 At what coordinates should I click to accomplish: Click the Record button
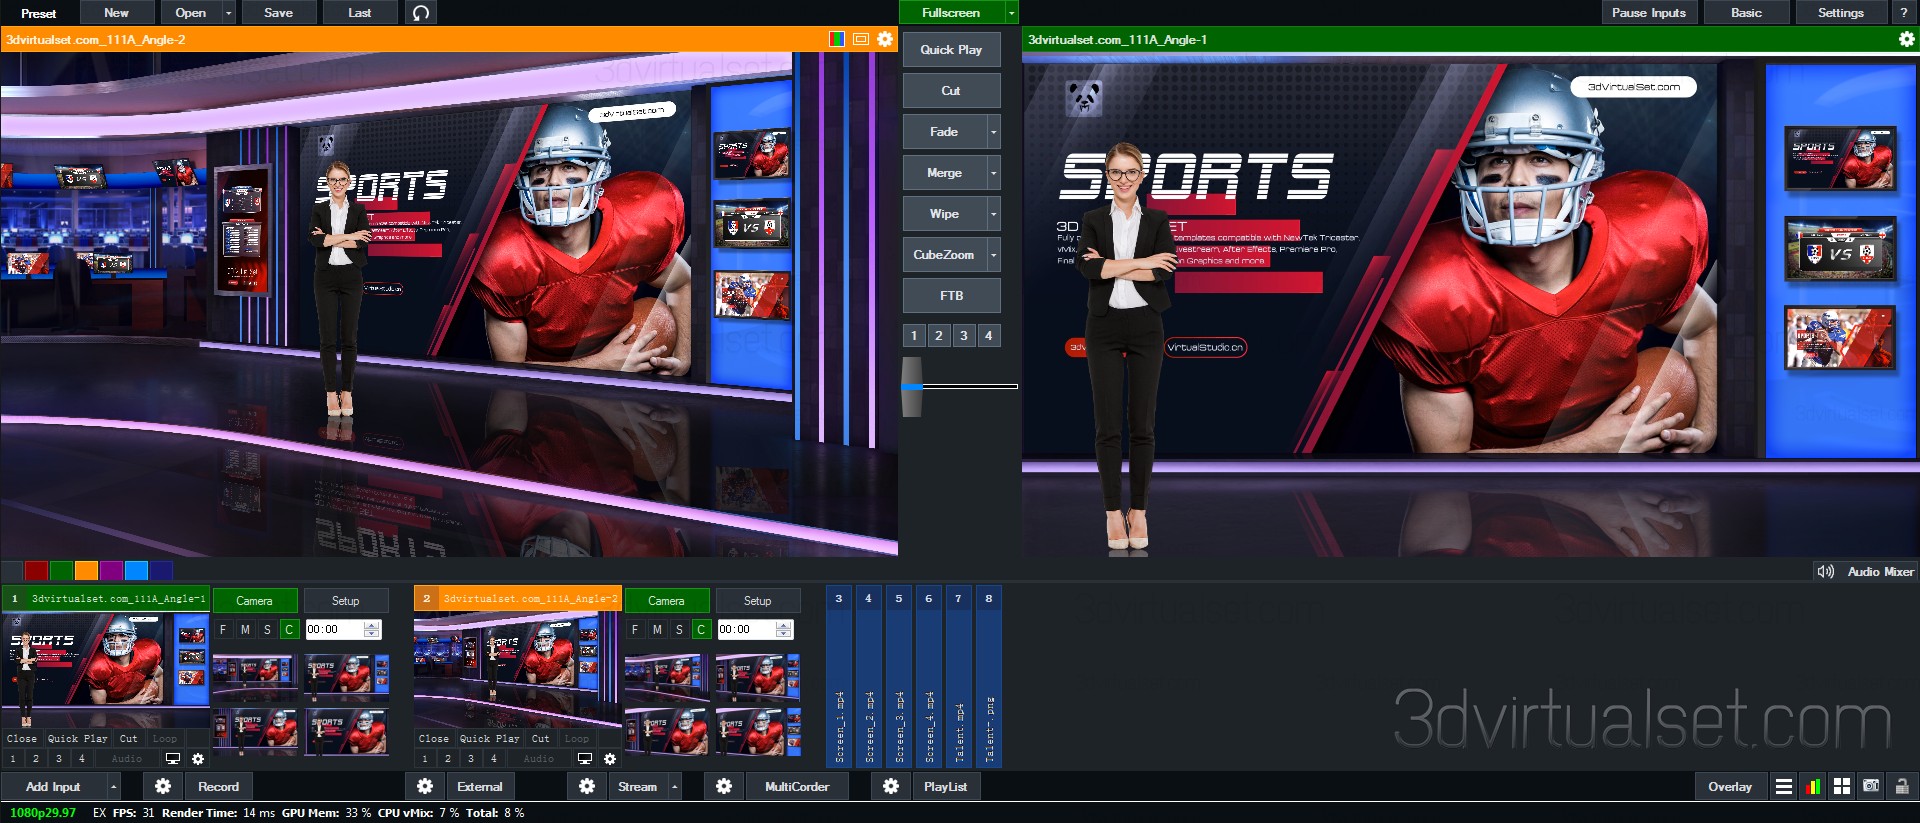tap(218, 786)
